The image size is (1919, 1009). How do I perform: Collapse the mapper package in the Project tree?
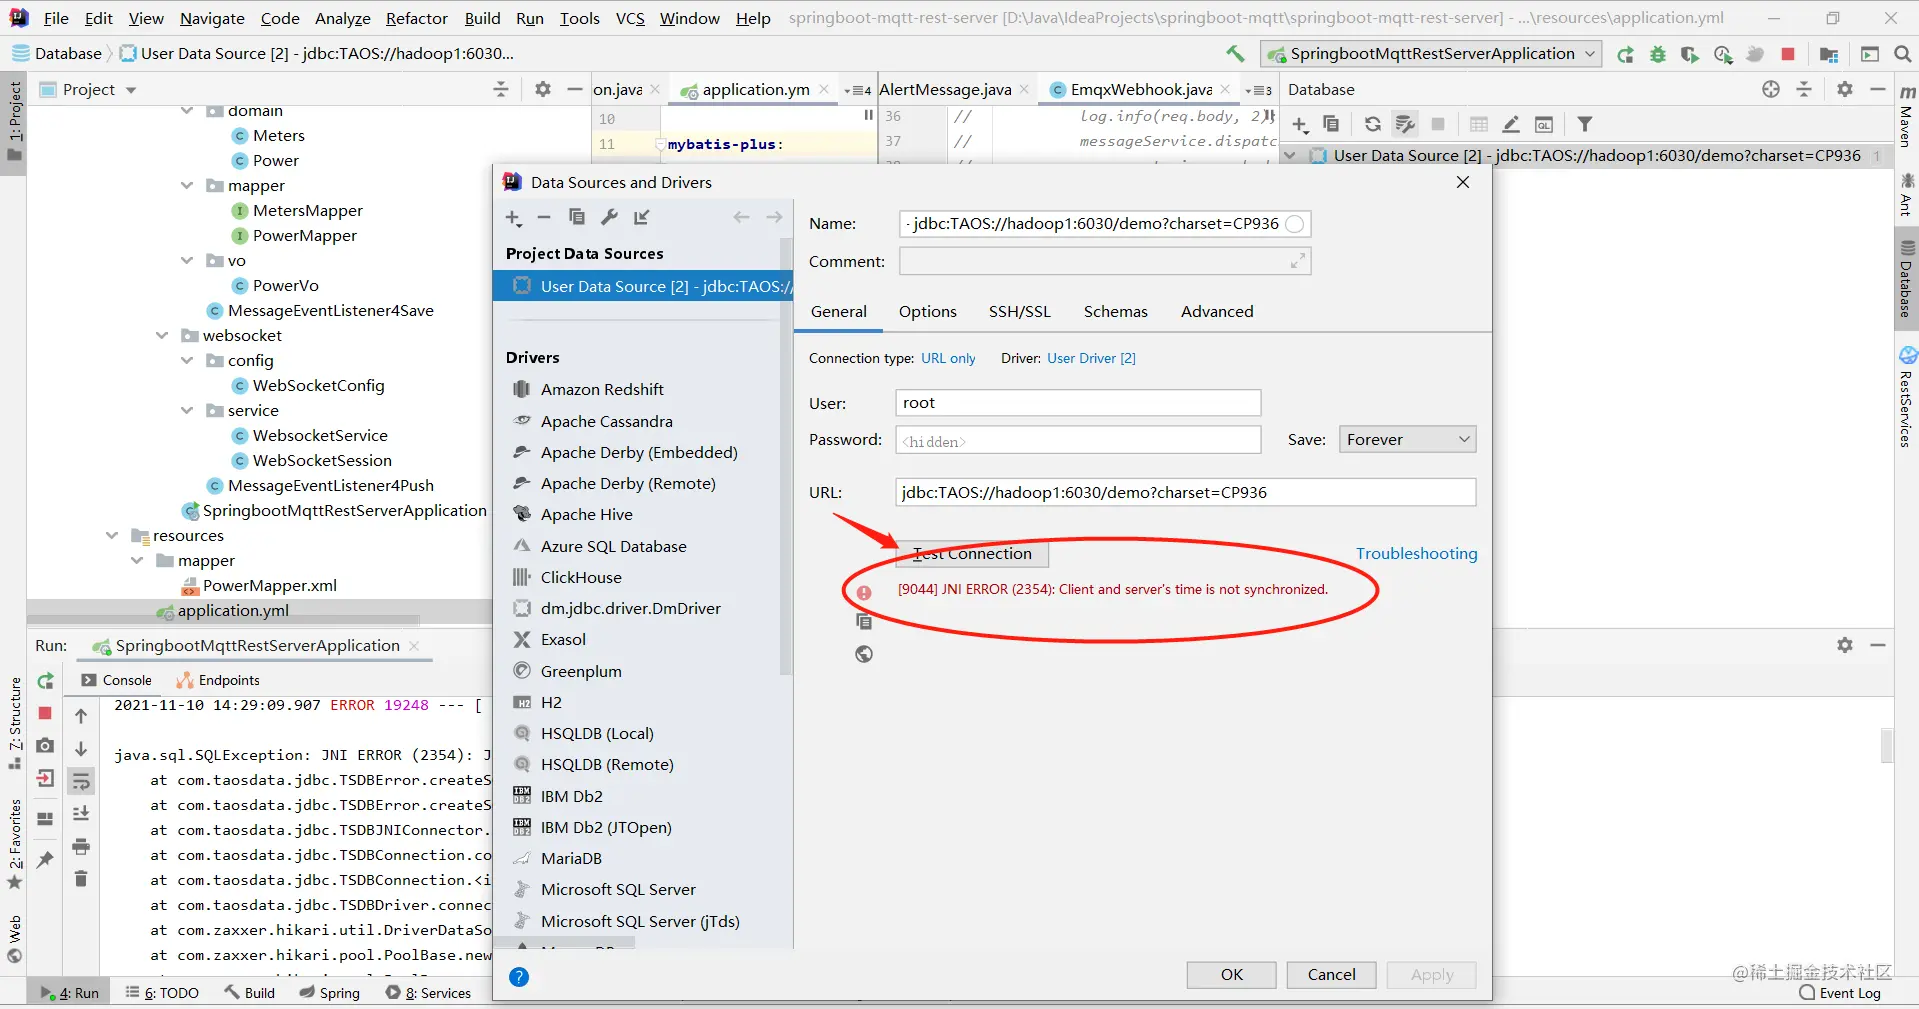point(186,185)
